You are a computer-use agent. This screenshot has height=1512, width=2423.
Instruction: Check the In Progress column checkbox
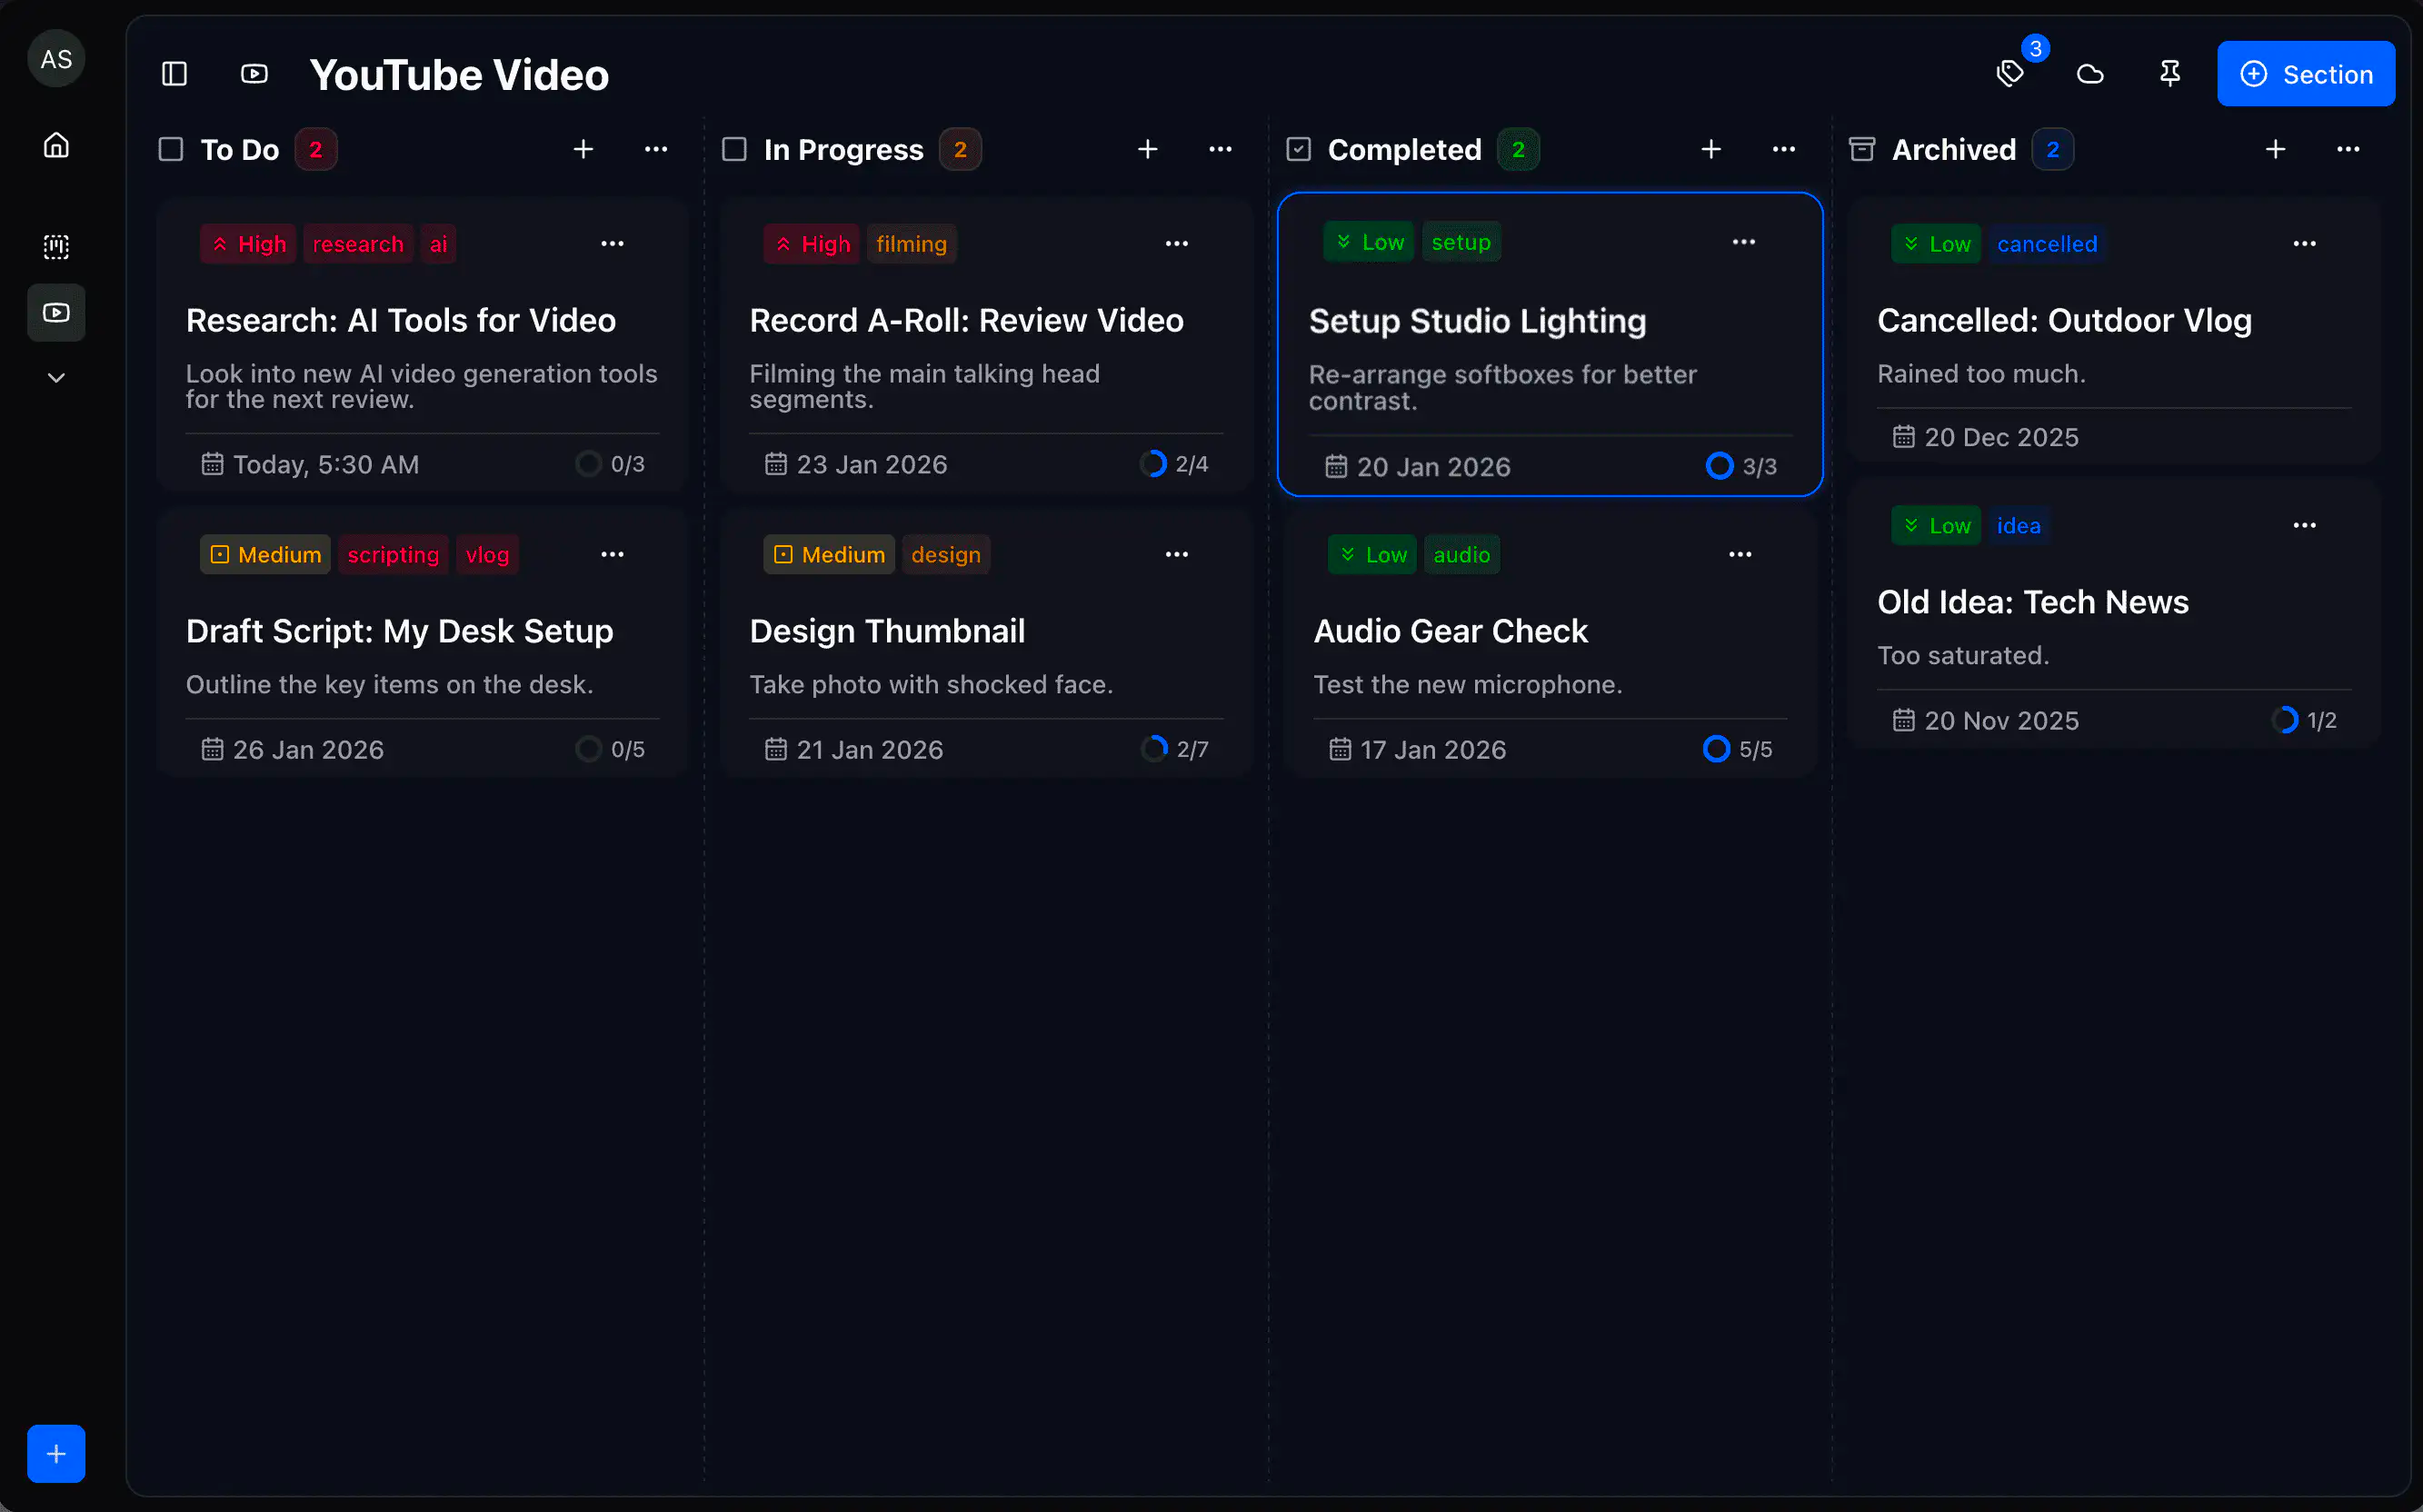(734, 150)
